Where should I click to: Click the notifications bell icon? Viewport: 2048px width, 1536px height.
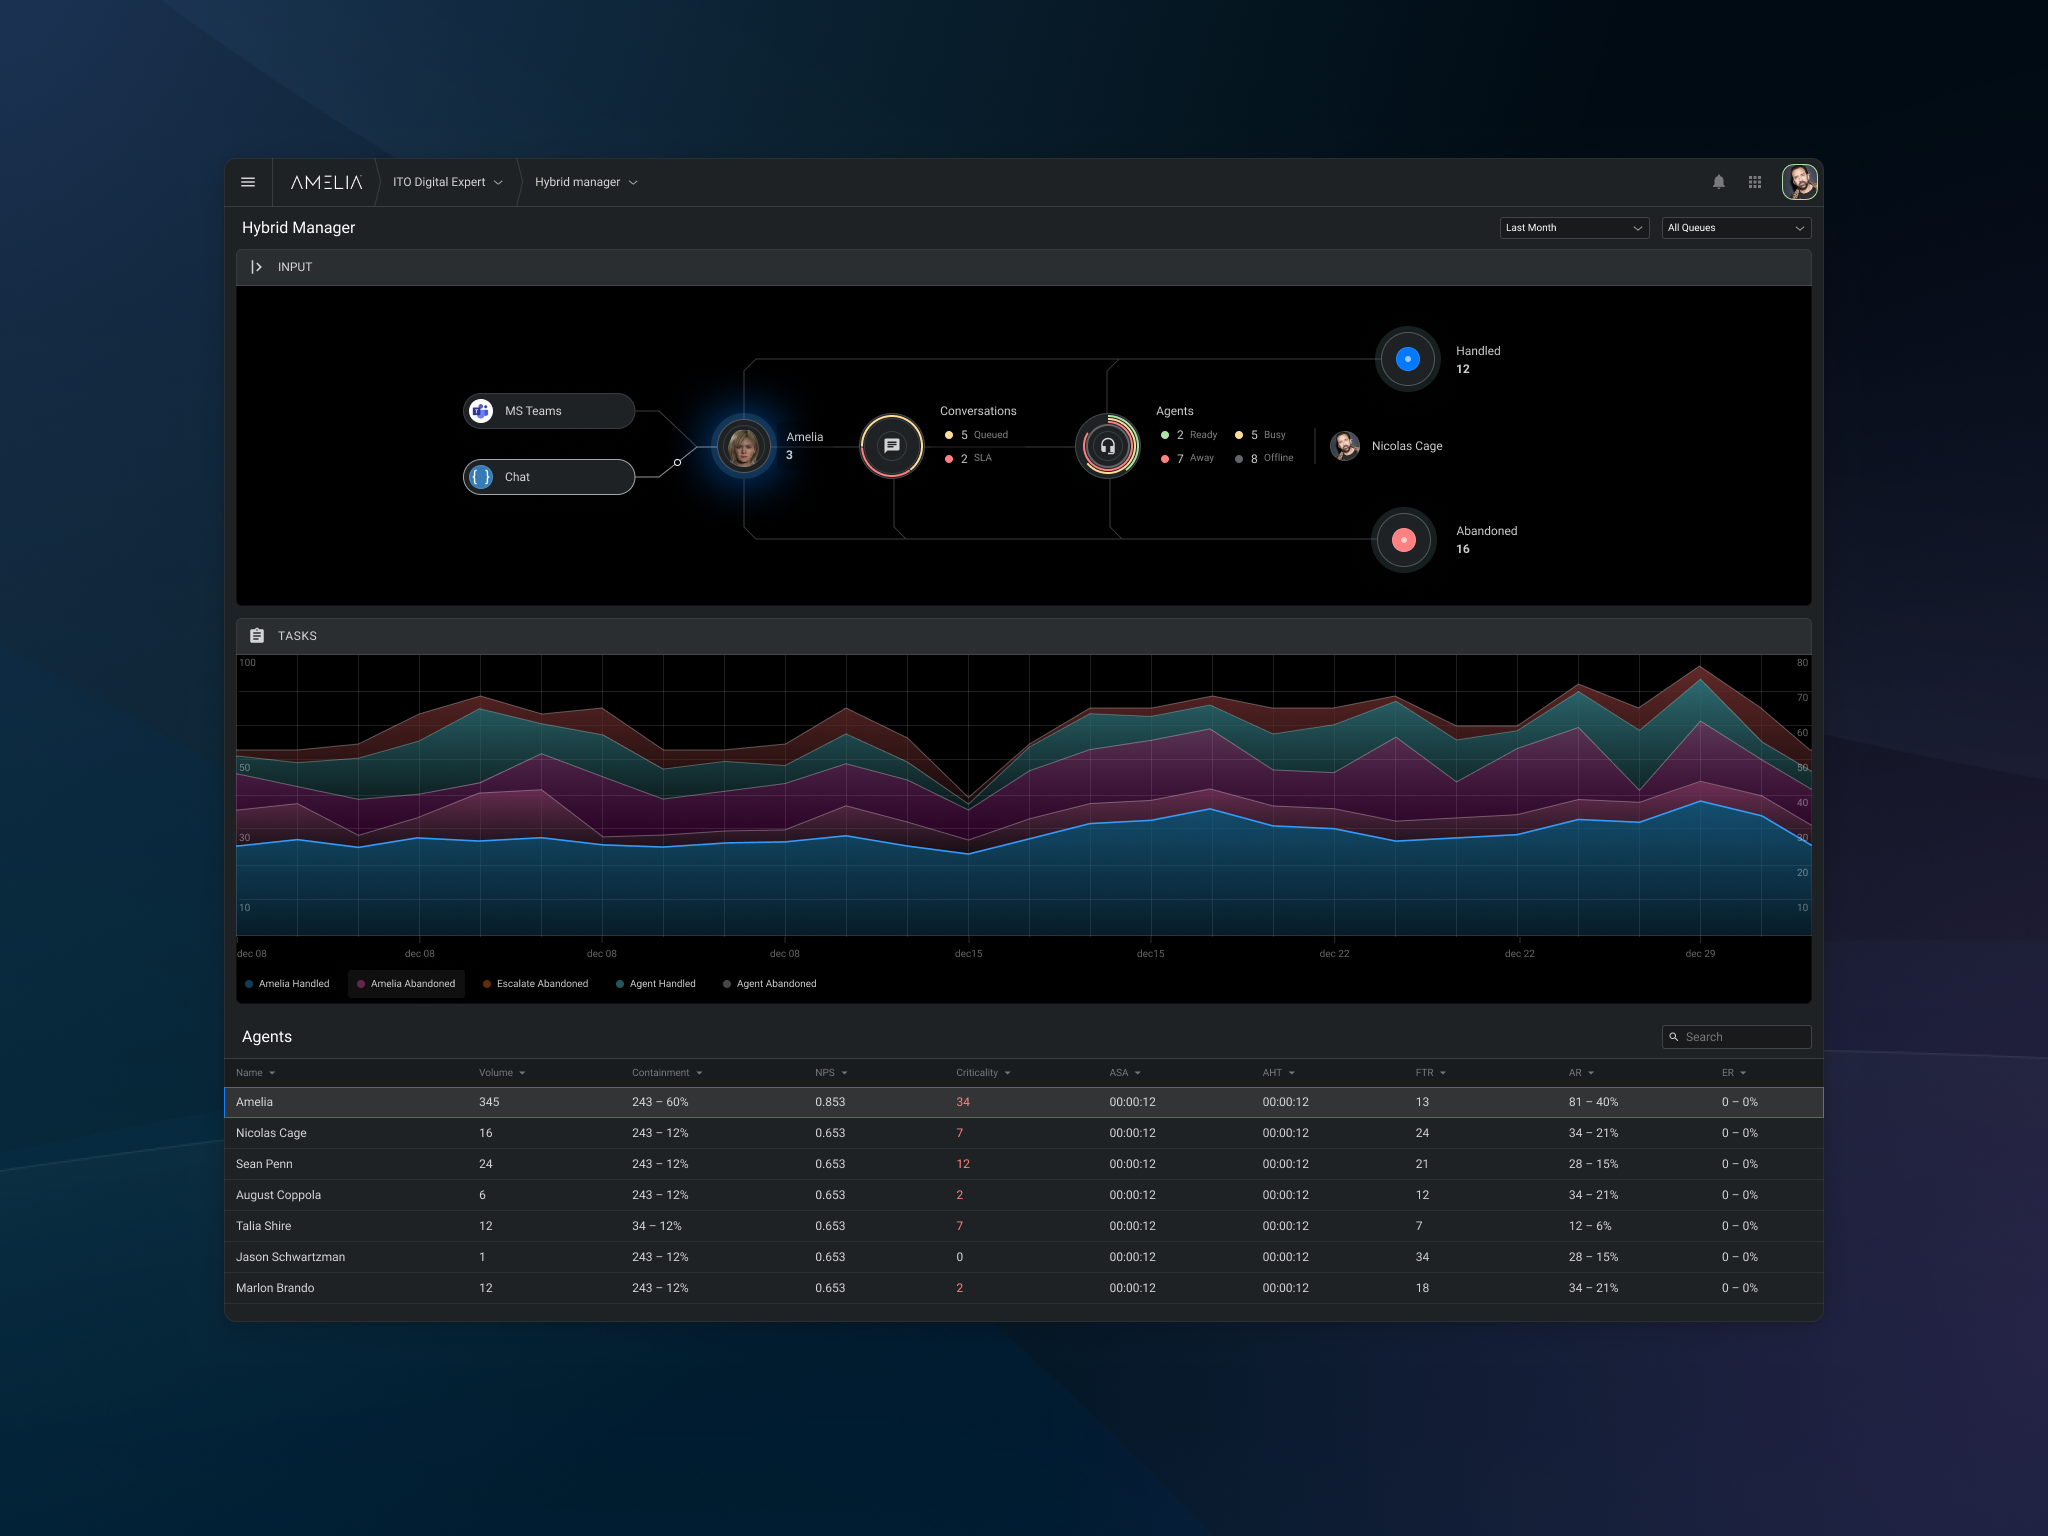click(1718, 182)
